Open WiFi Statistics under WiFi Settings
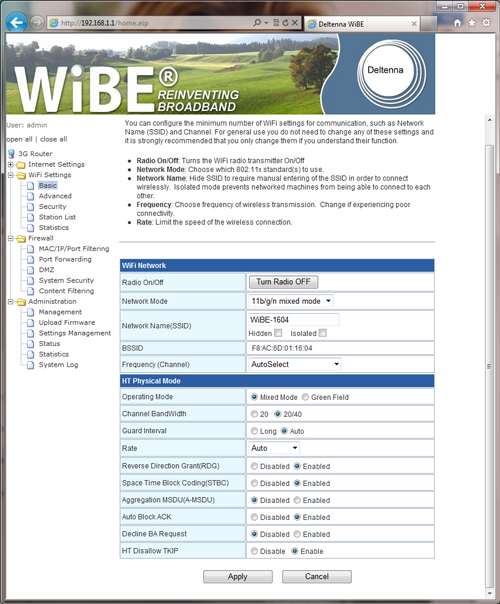 click(54, 228)
